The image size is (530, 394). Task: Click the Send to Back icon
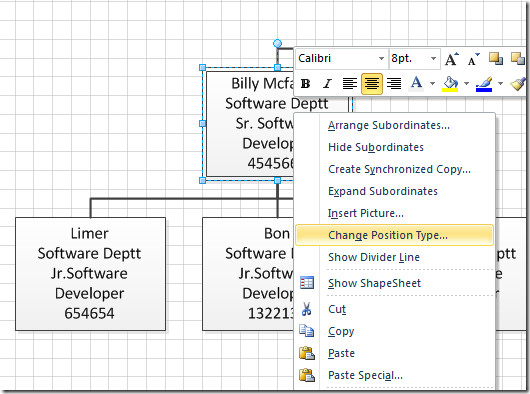click(x=518, y=58)
